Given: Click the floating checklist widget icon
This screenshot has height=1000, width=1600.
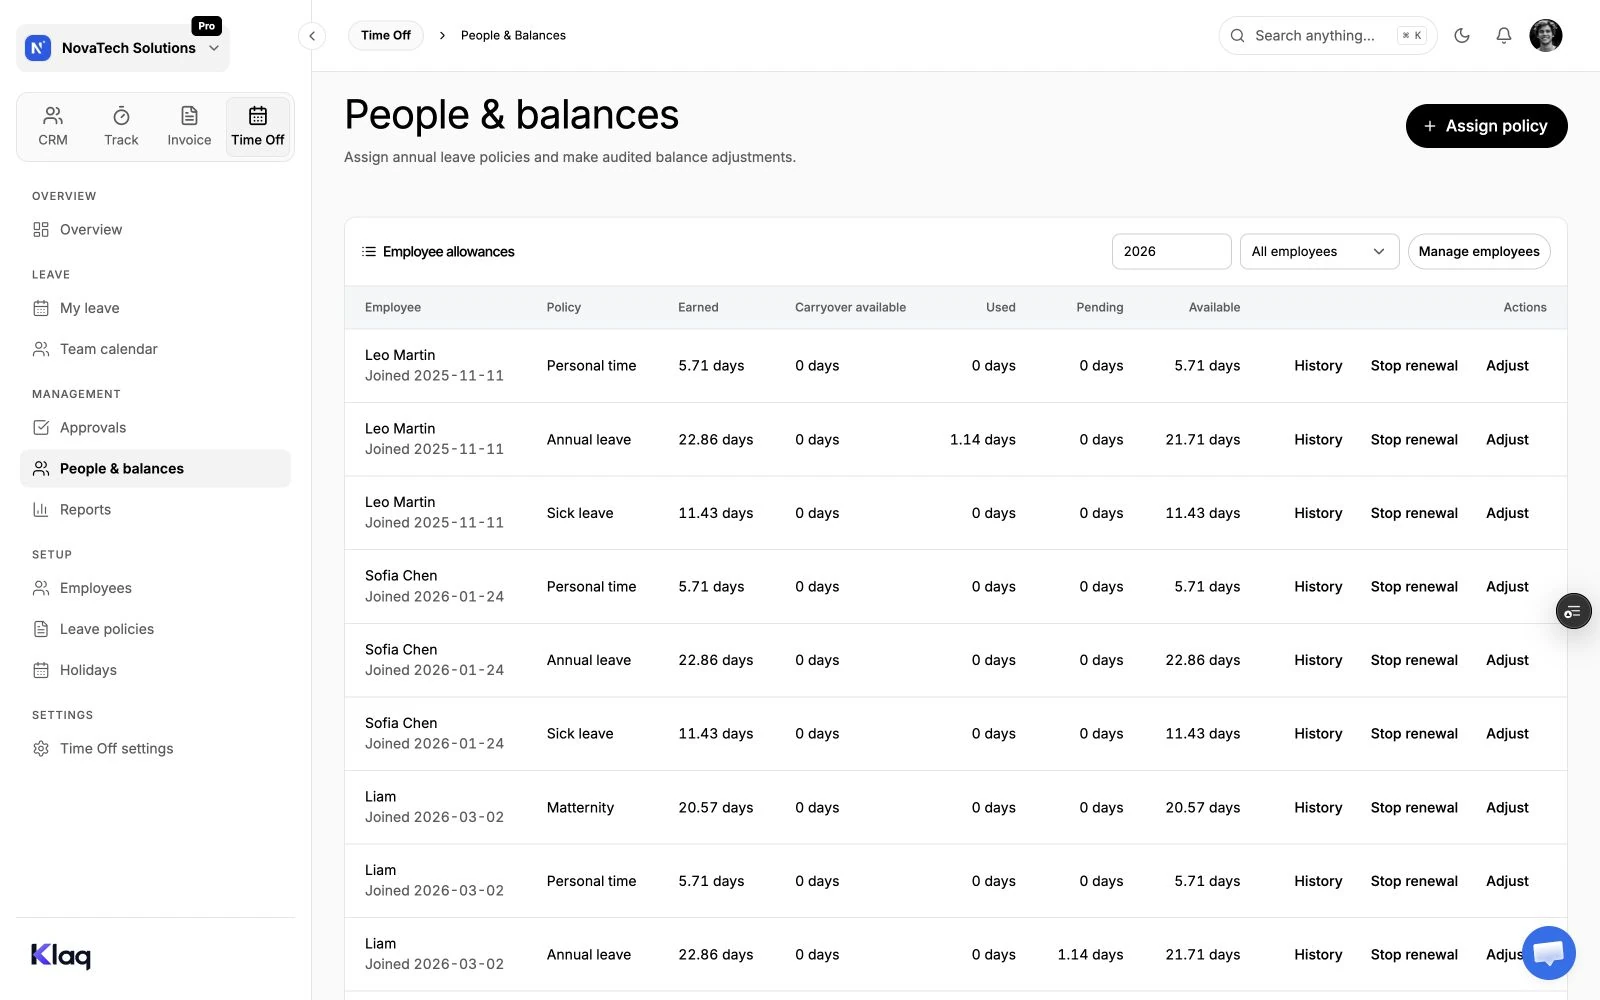Looking at the screenshot, I should [x=1573, y=611].
